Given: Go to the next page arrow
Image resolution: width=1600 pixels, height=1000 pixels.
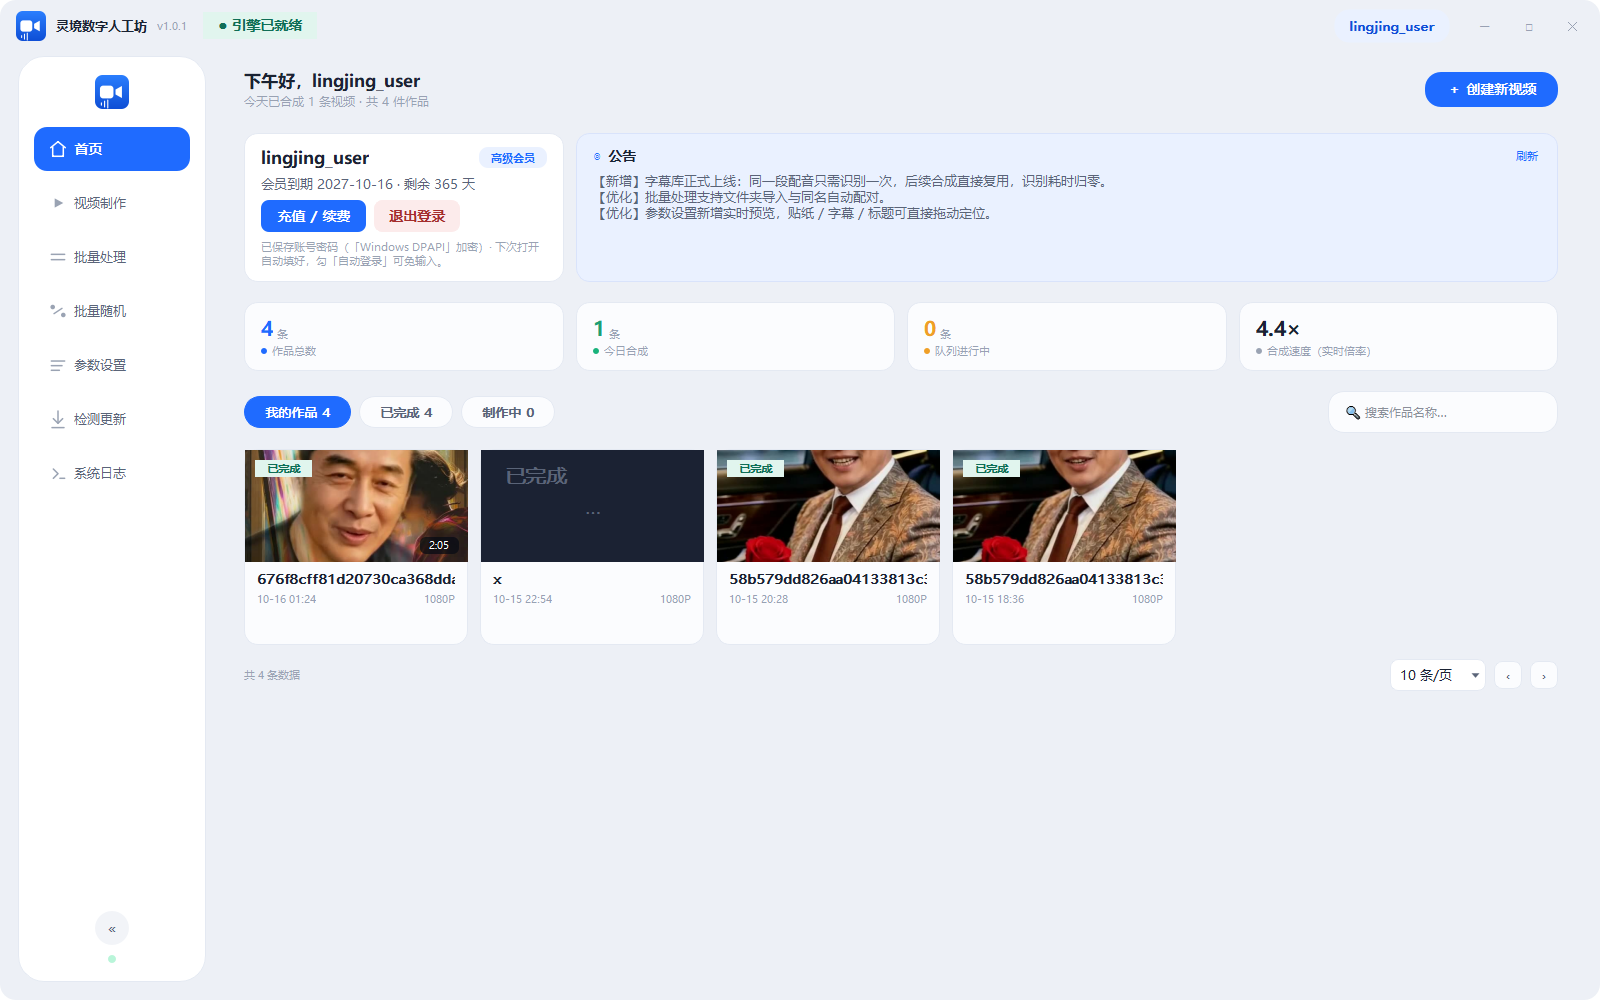Looking at the screenshot, I should click(1544, 676).
